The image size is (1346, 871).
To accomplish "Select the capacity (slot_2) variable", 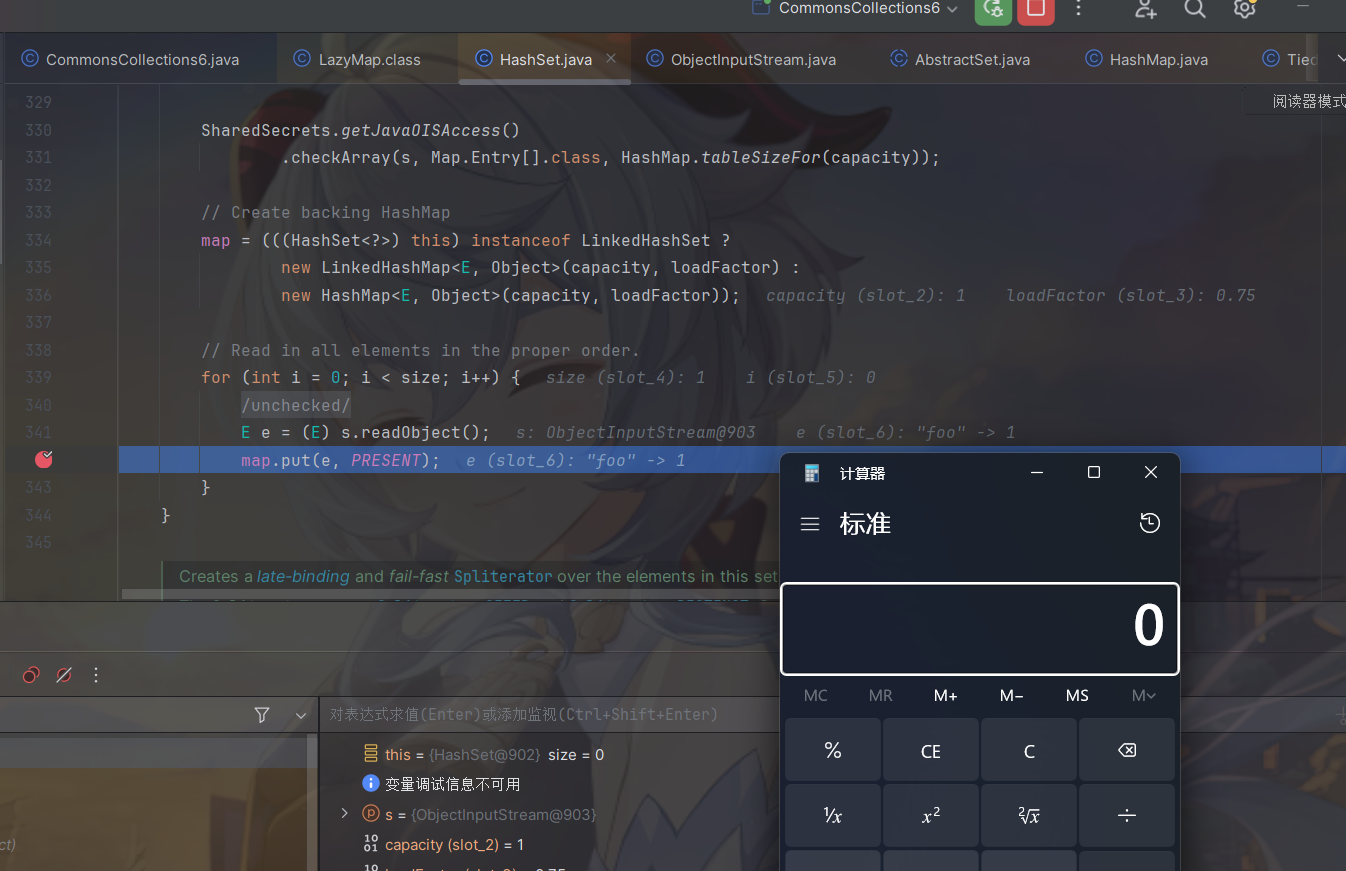I will pyautogui.click(x=442, y=844).
